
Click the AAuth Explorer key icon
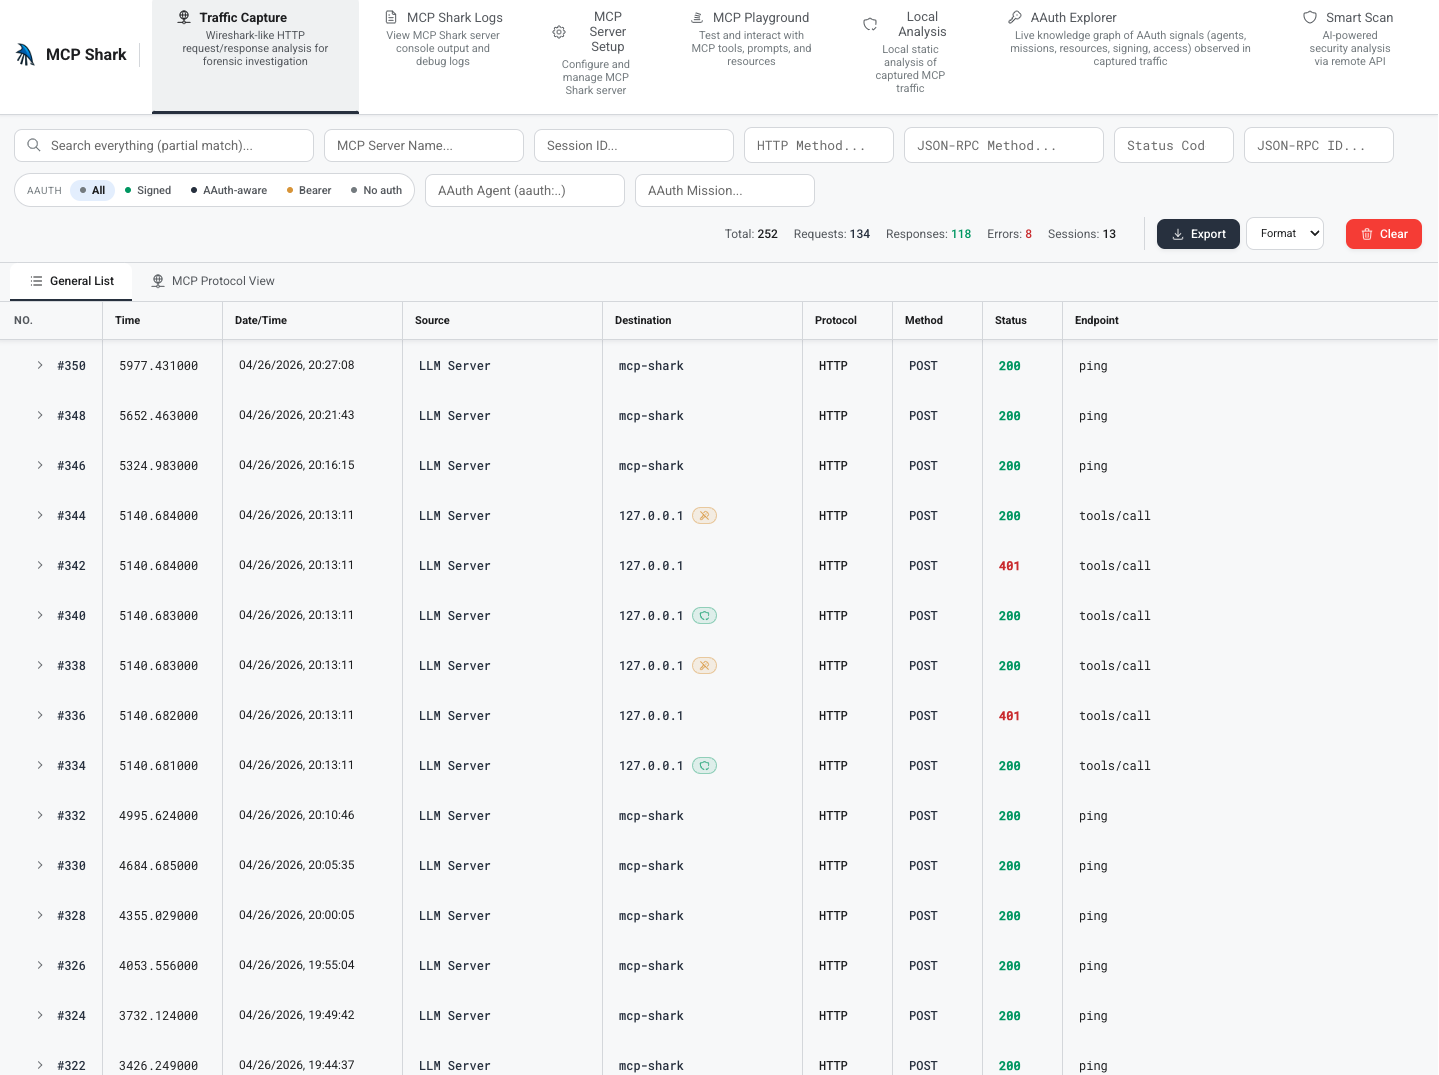(1015, 17)
